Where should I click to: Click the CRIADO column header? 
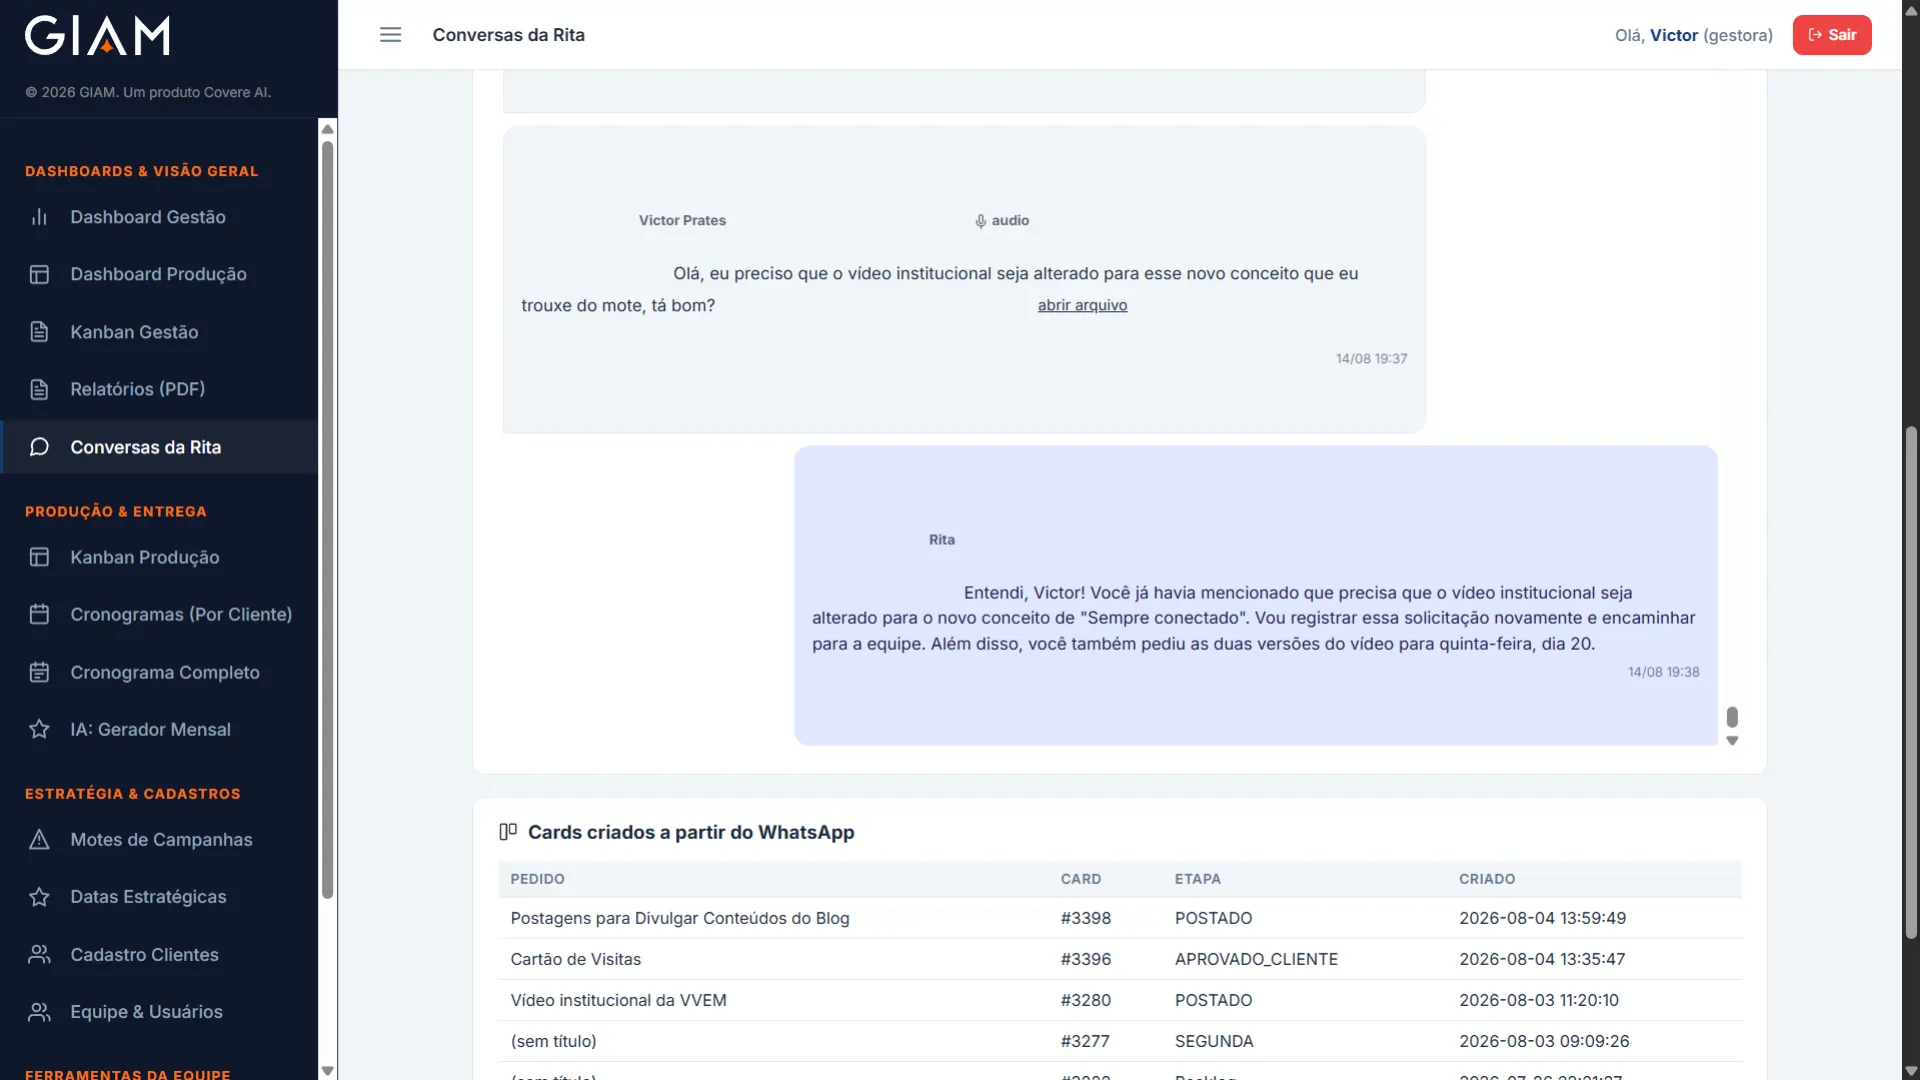point(1487,879)
